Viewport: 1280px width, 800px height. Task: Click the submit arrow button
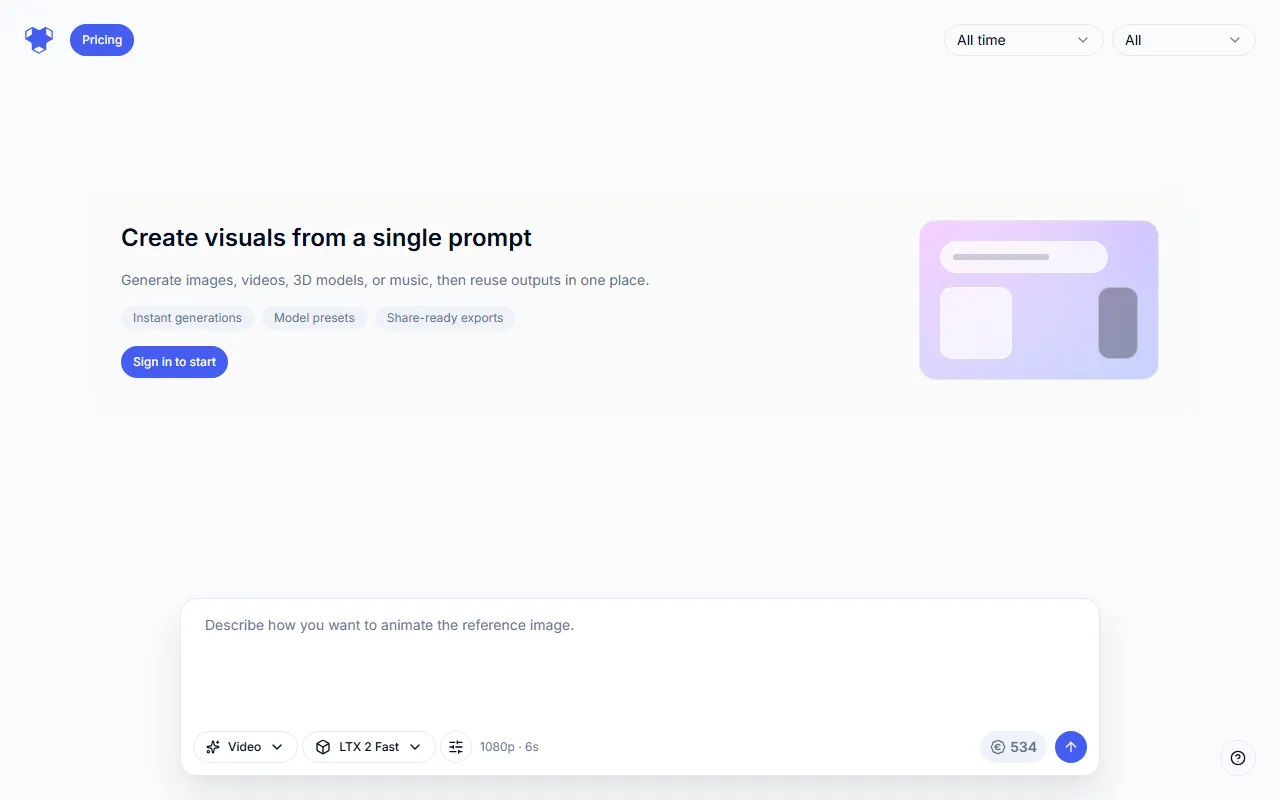pos(1071,747)
